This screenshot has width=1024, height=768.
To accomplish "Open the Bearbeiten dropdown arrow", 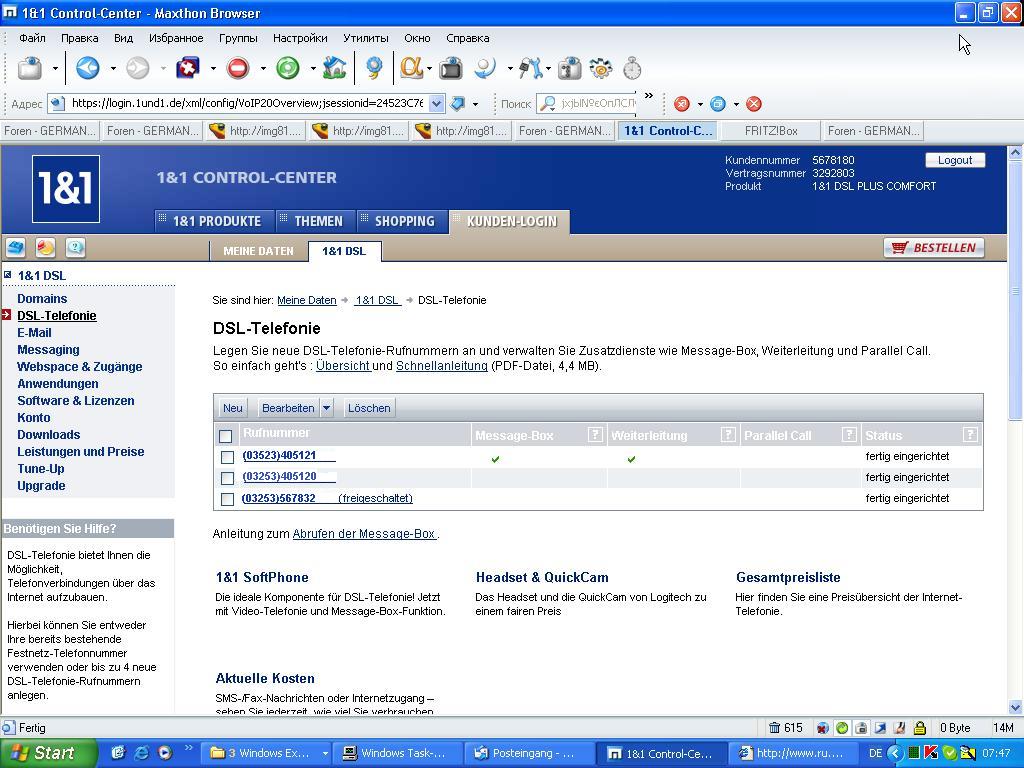I will (x=327, y=408).
